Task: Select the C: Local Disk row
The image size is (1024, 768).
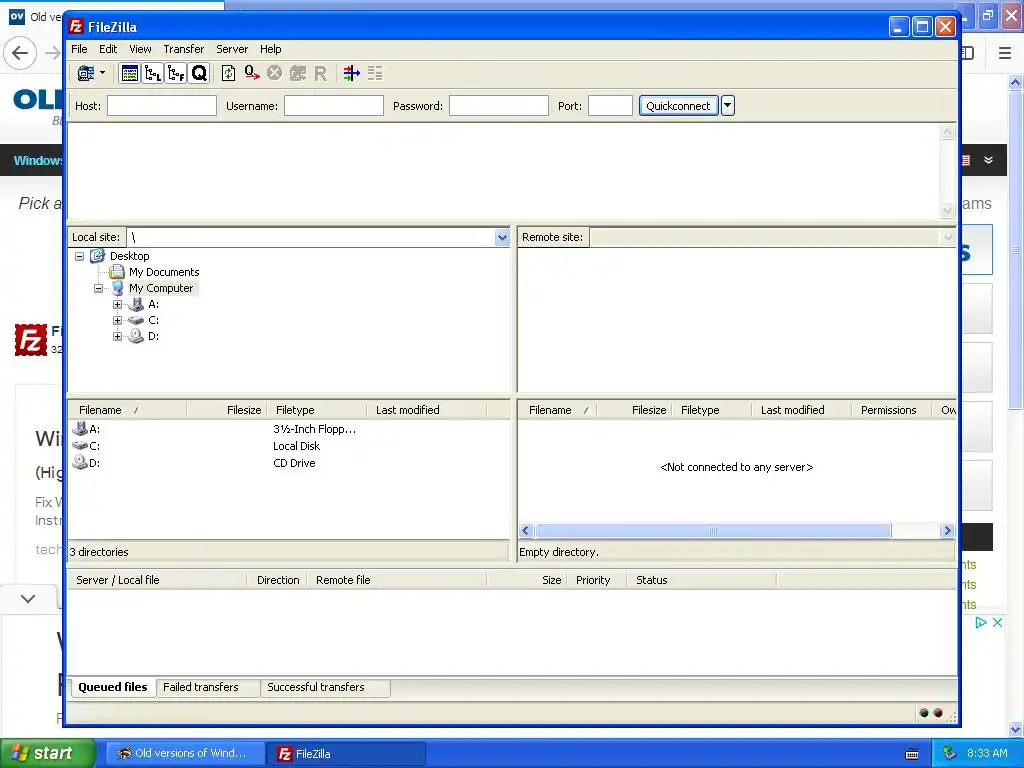Action: pyautogui.click(x=288, y=446)
